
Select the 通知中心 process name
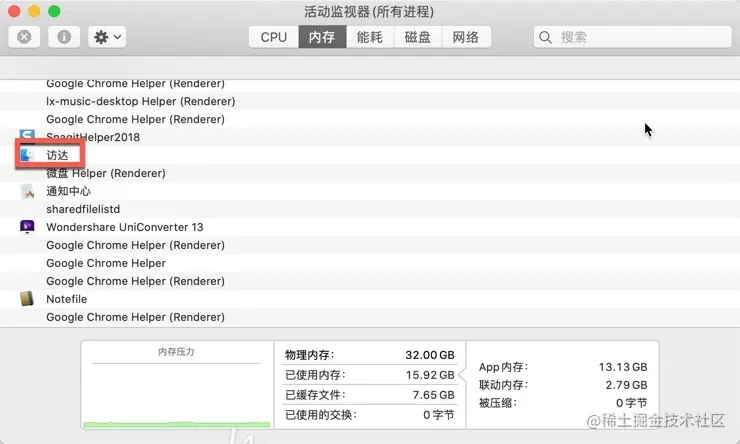click(x=68, y=191)
